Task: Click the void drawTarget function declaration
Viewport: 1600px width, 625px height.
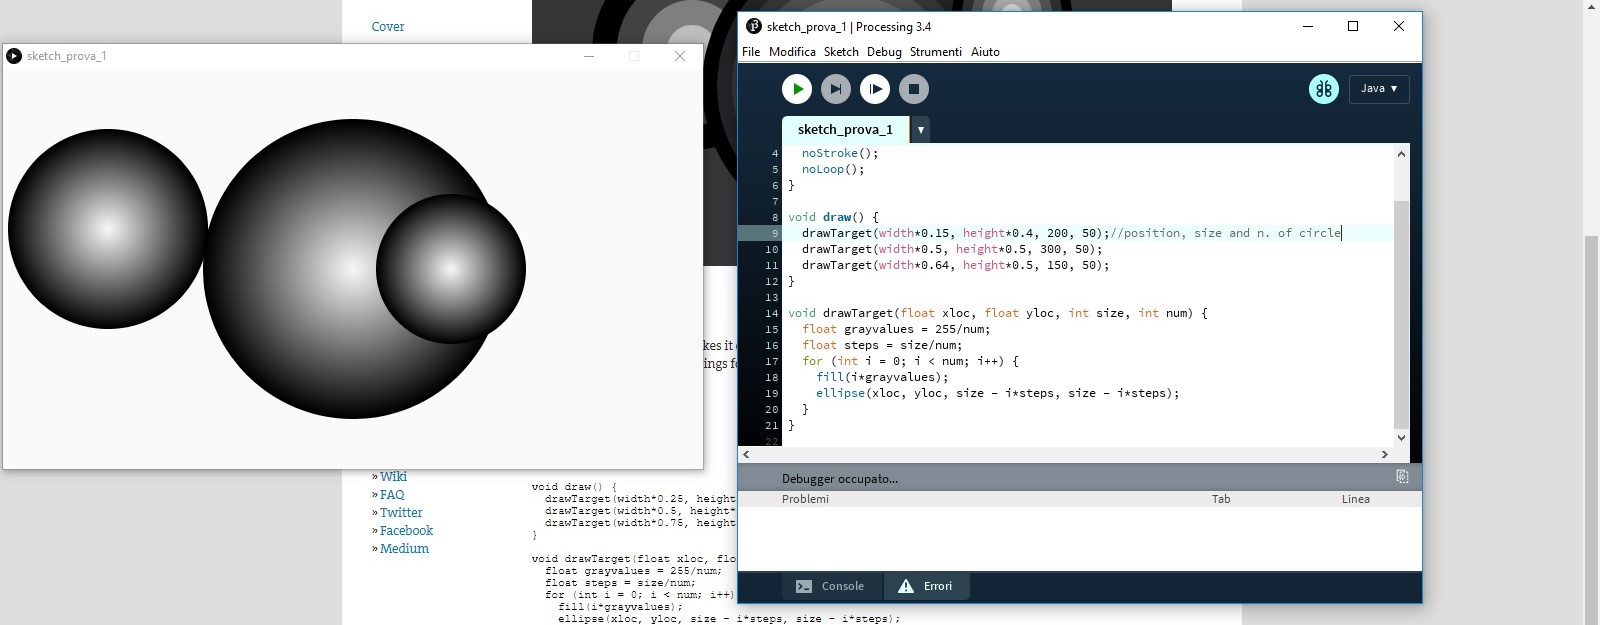Action: click(x=998, y=313)
